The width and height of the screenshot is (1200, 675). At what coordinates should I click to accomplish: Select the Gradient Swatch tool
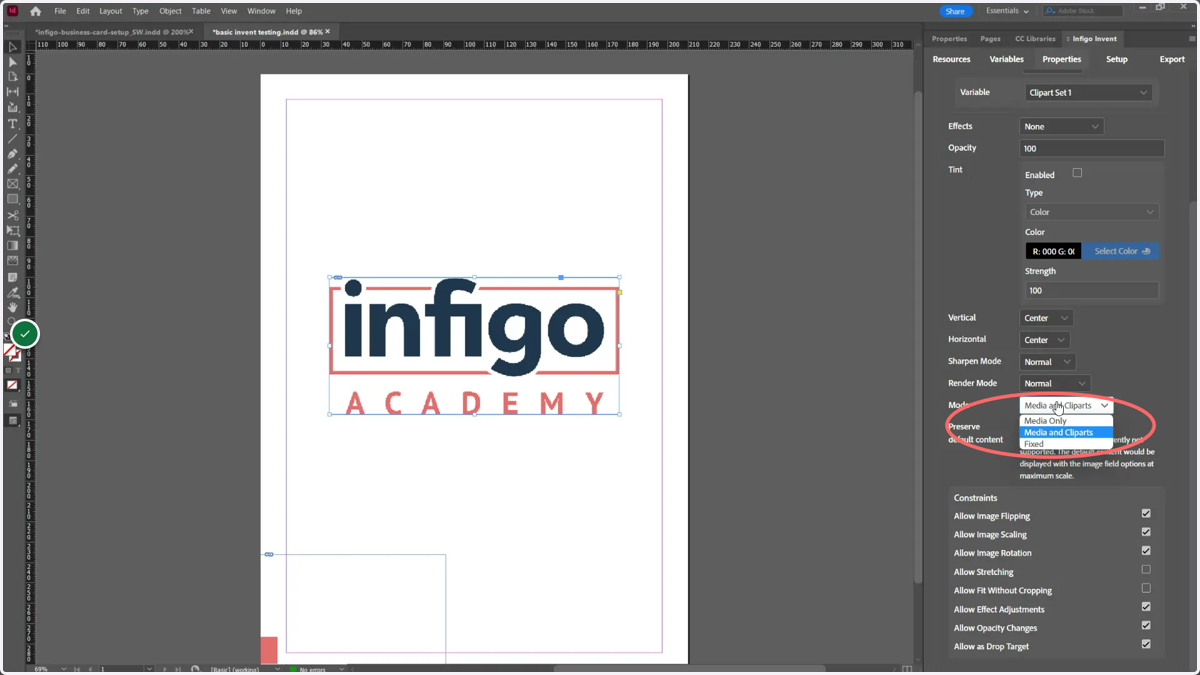coord(13,246)
